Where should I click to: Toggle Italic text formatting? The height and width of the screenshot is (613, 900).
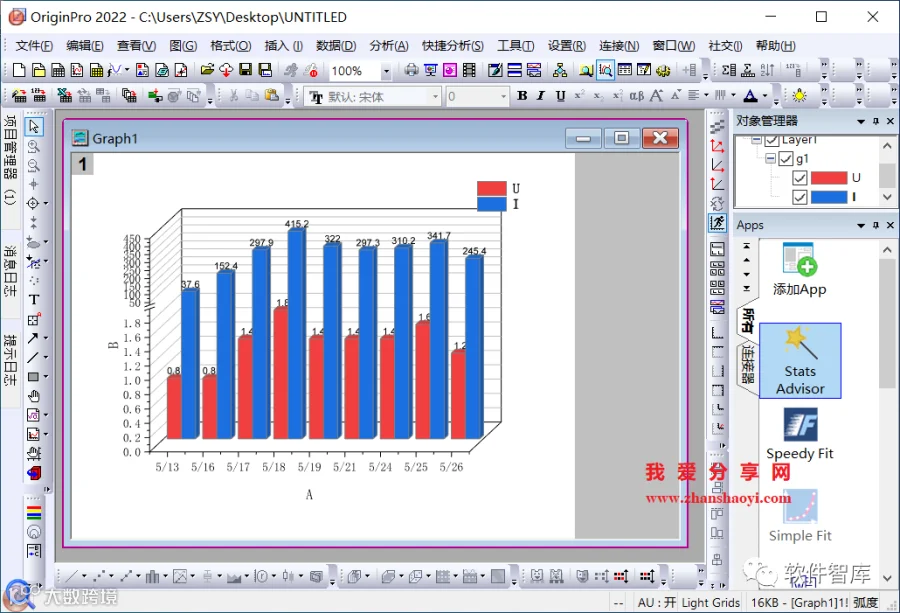[541, 96]
